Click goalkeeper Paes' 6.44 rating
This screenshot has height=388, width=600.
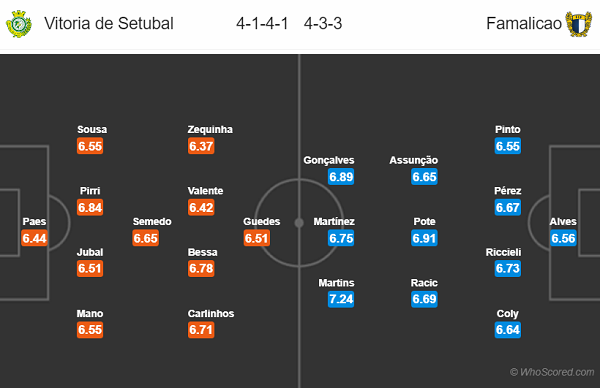coord(34,238)
